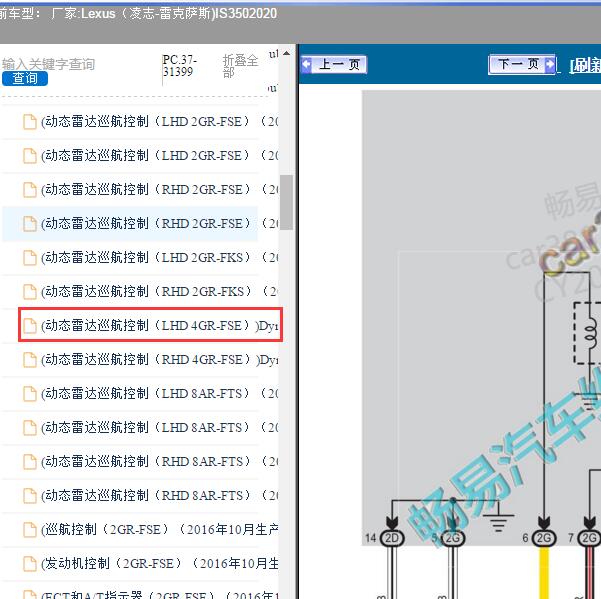Click document icon of LHD 4GR-FSE row
The image size is (601, 599).
[30, 326]
